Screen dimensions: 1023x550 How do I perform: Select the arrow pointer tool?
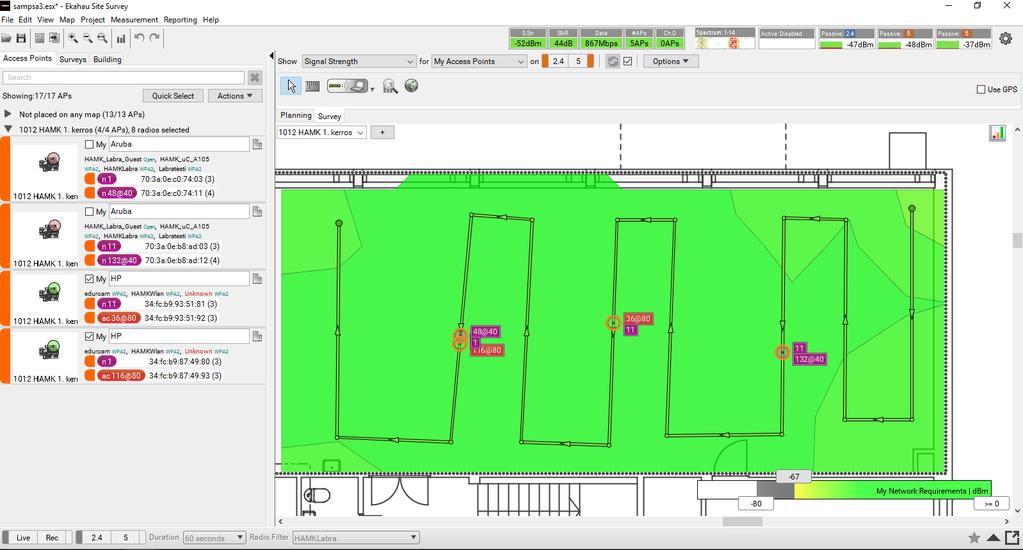coord(291,86)
